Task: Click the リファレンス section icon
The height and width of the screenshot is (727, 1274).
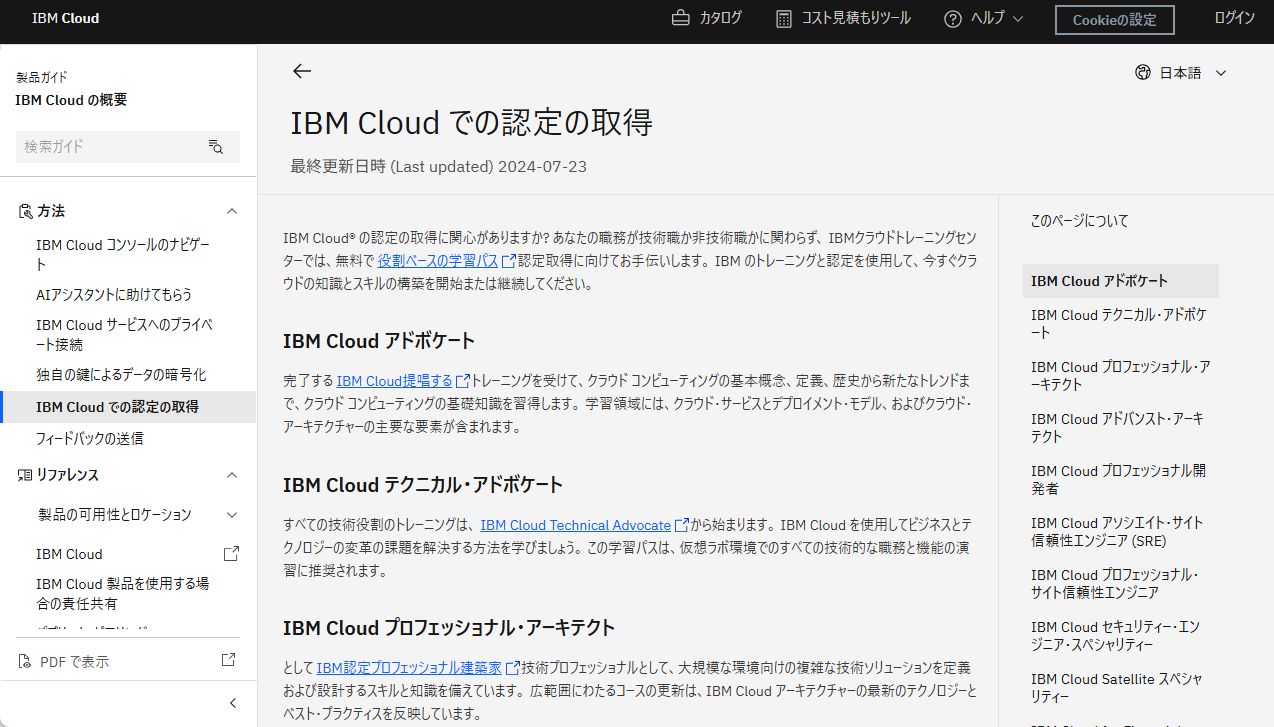Action: pos(26,475)
